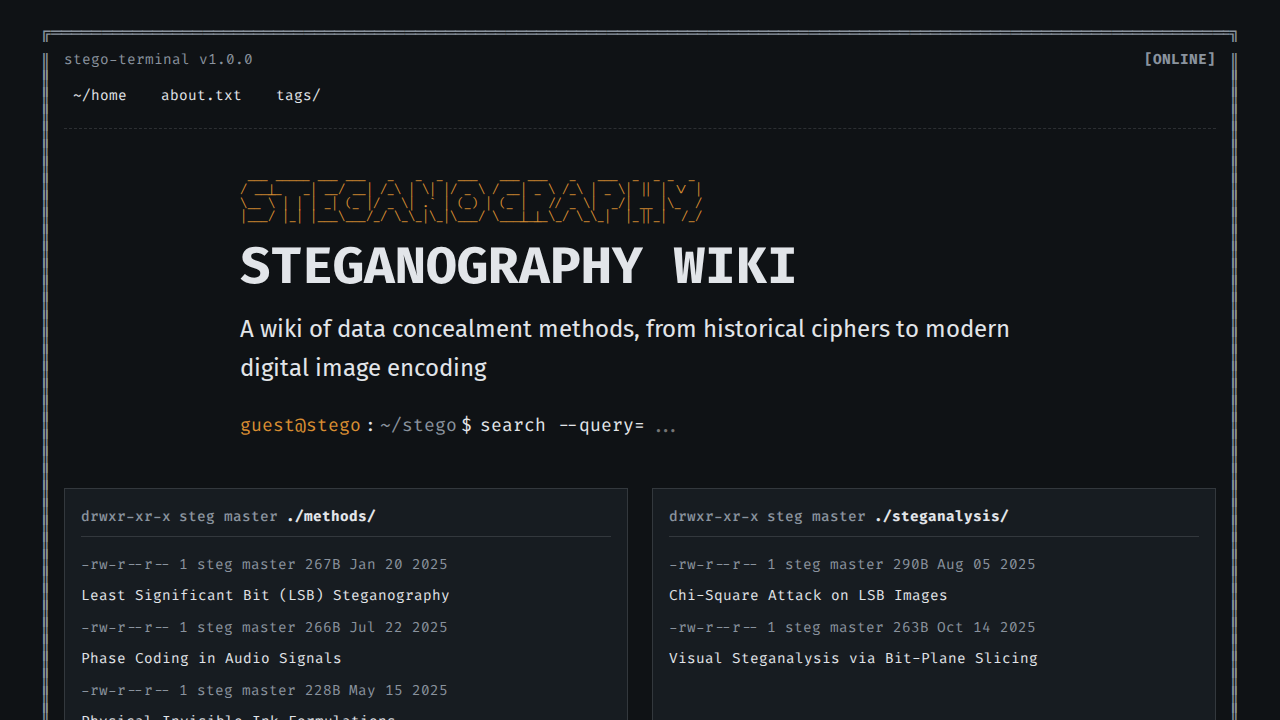Open the ~/home navigation link

[x=100, y=96]
